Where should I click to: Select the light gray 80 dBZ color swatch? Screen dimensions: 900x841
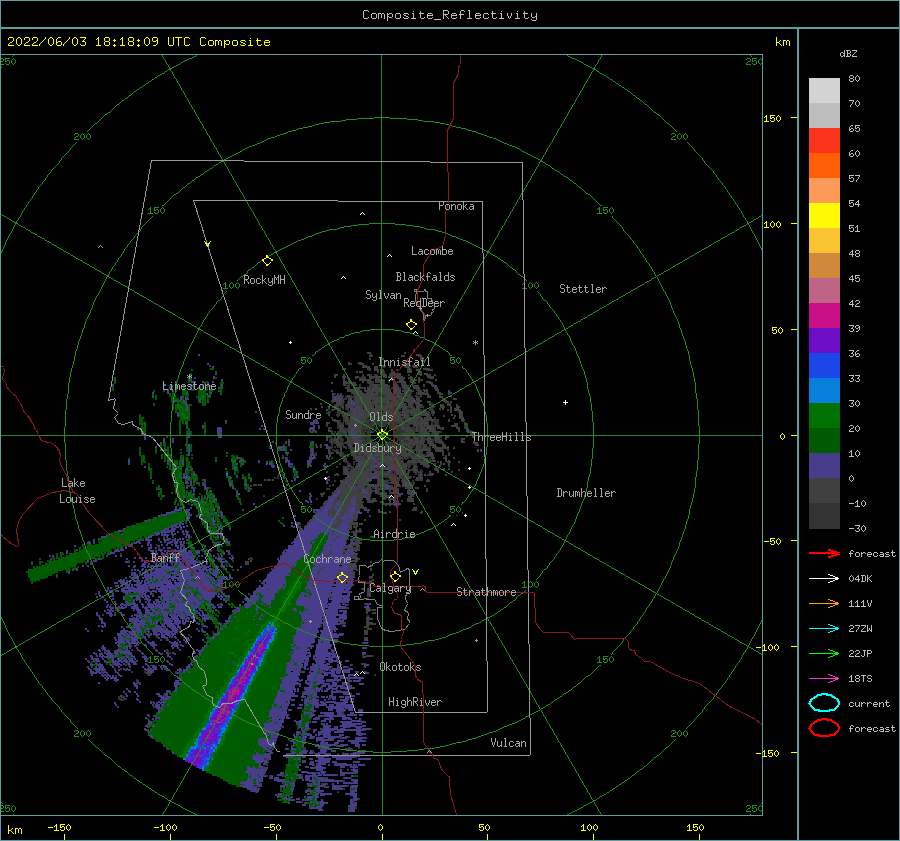tap(824, 90)
